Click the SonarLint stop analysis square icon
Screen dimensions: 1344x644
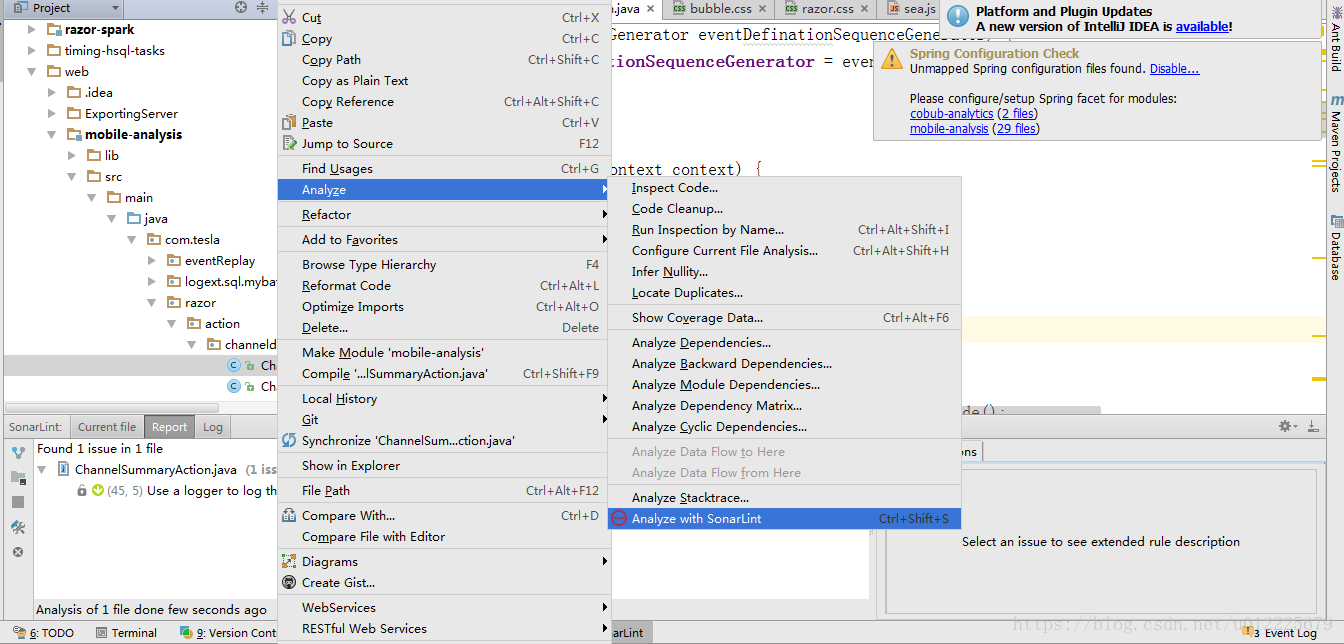coord(18,502)
